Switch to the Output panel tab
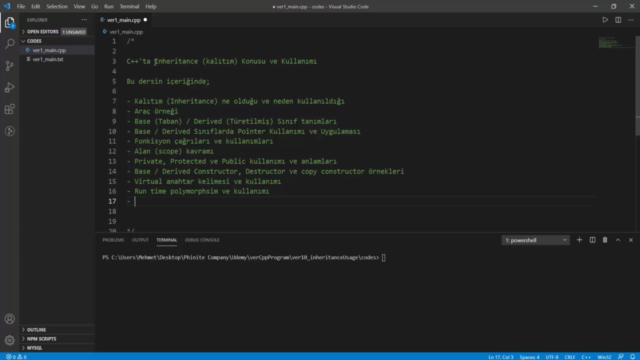This screenshot has height=360, width=640. click(x=140, y=240)
